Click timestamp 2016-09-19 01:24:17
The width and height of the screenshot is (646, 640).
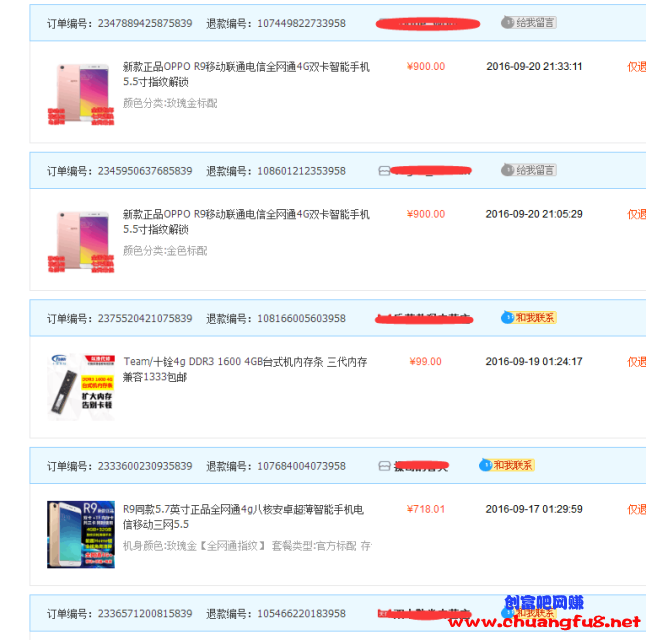(x=534, y=362)
